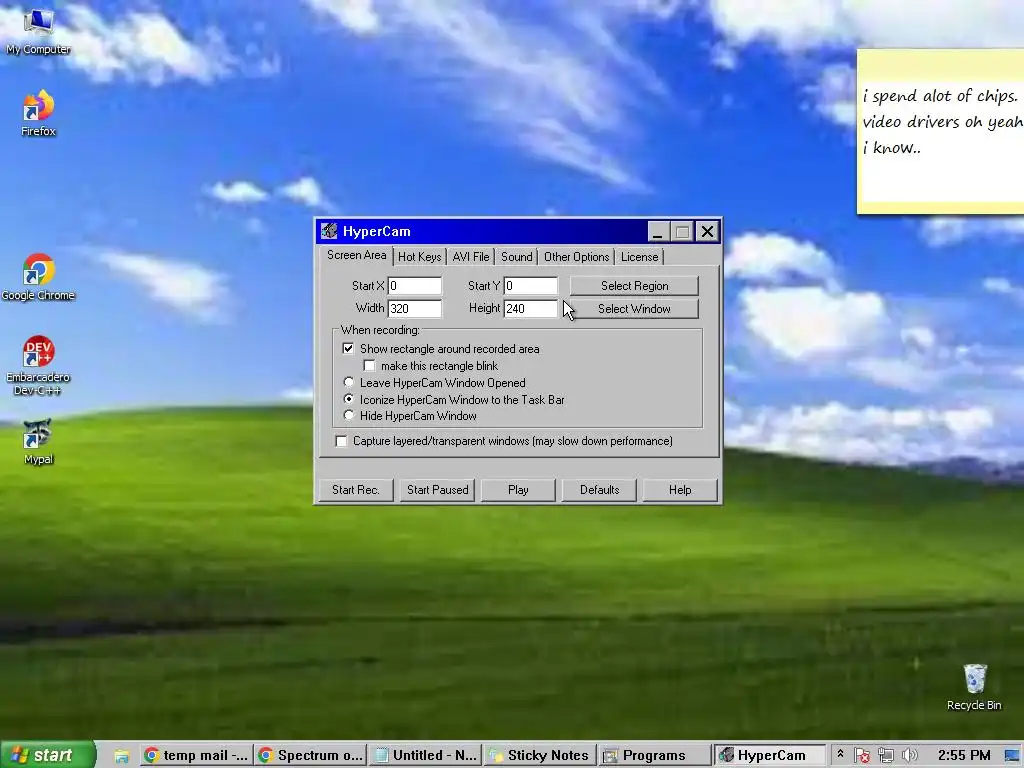Screen dimensions: 1024x768
Task: Open the Other Options tab
Action: [x=577, y=257]
